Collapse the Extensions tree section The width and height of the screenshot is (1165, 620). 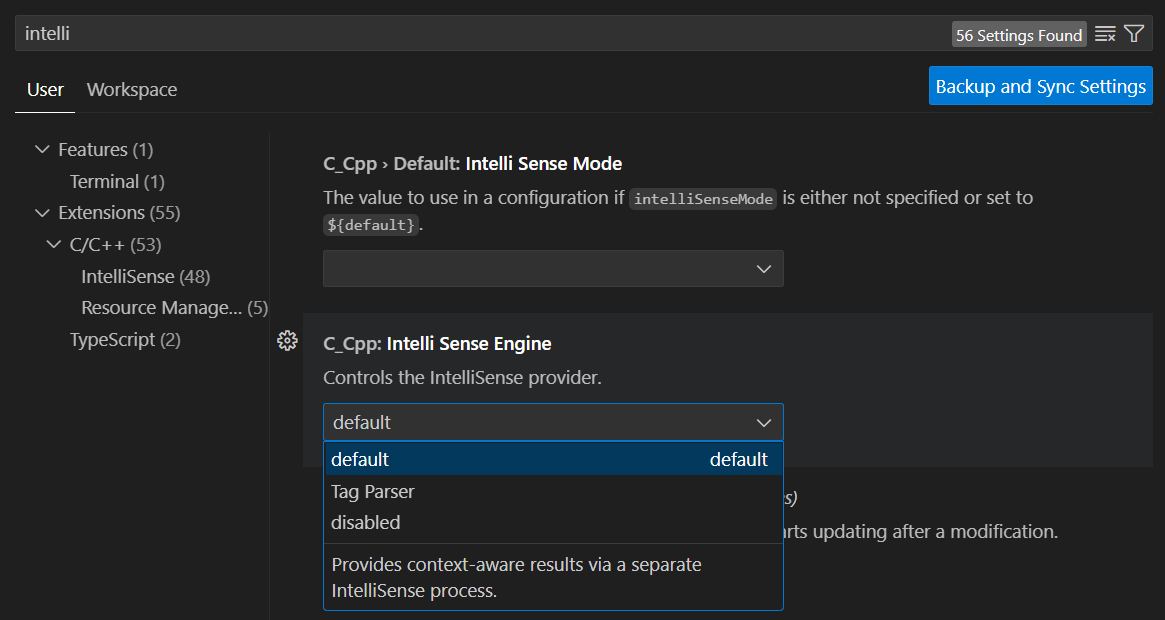tap(42, 213)
